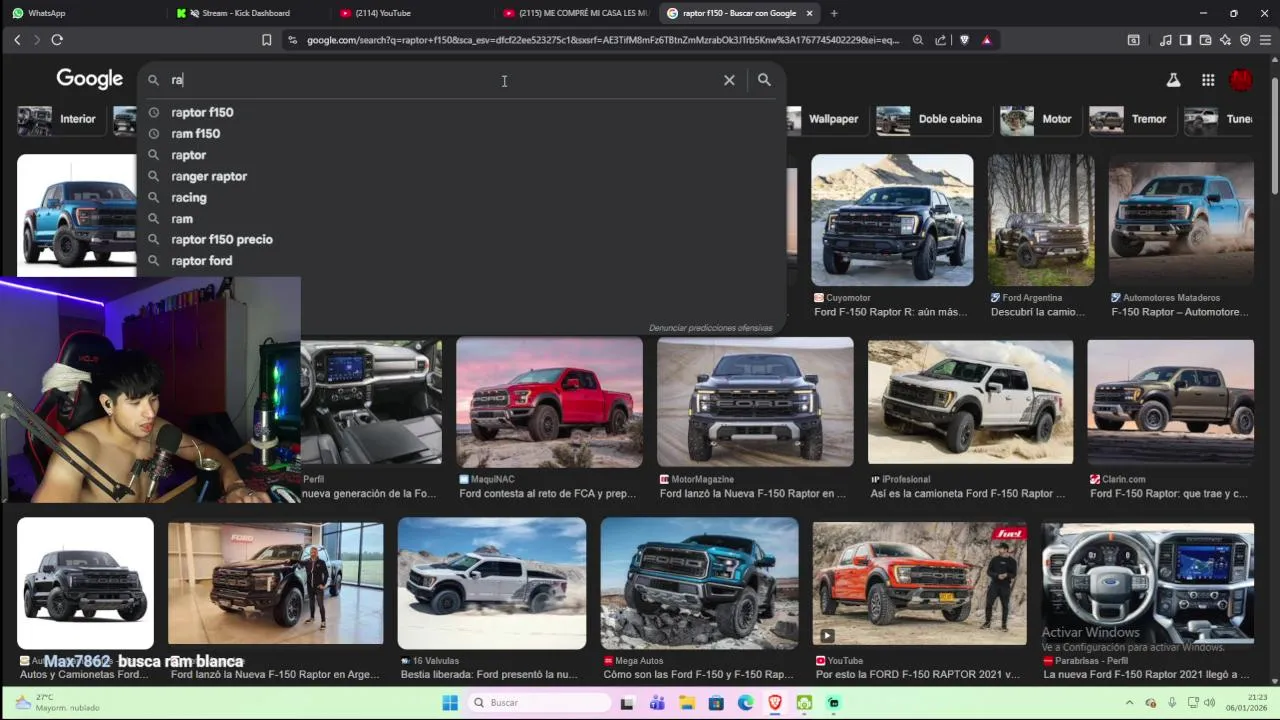Click the zoom magnifier icon in the address bar
This screenshot has height=720, width=1280.
click(x=918, y=40)
